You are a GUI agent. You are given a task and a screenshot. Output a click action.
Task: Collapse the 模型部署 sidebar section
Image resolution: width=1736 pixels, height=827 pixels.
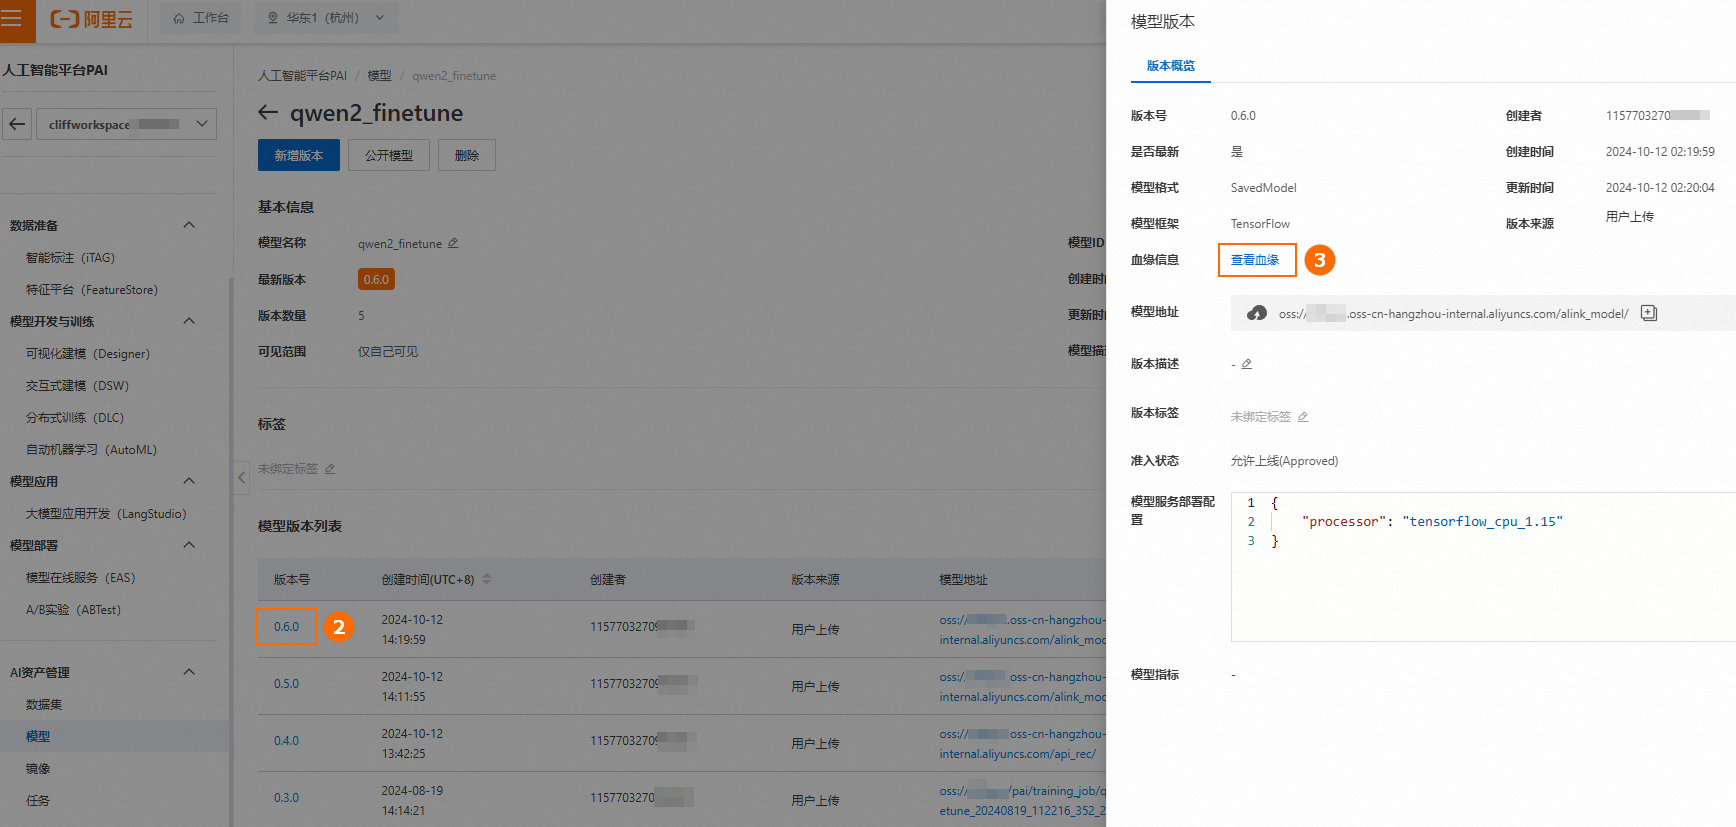189,545
